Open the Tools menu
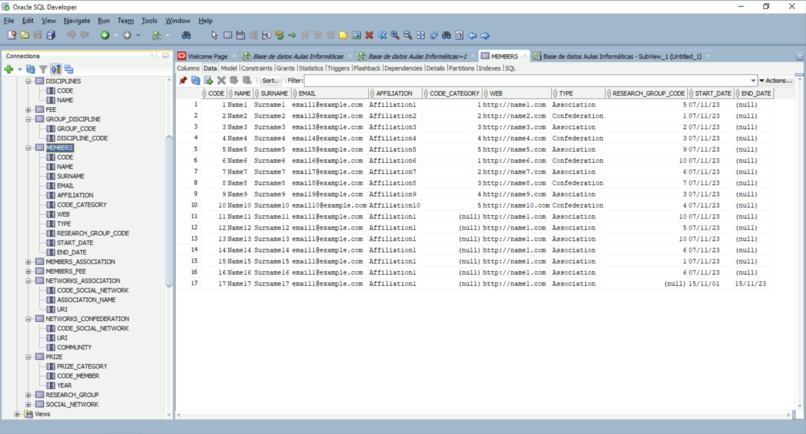This screenshot has height=434, width=806. tap(149, 21)
